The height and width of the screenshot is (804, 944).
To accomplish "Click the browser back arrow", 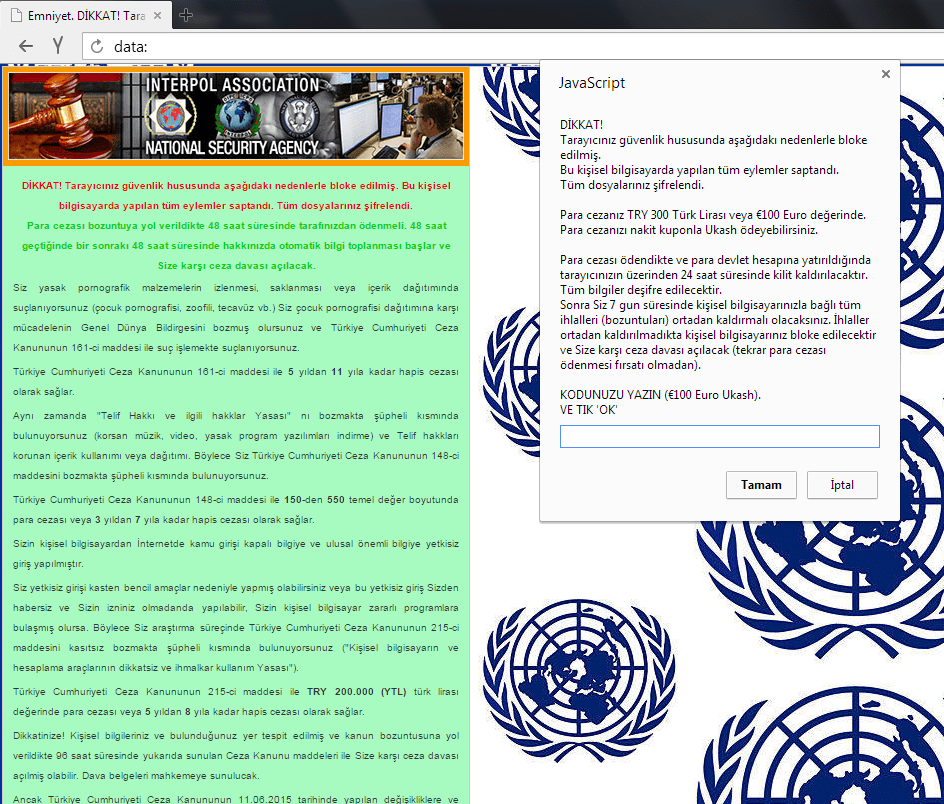I will (x=25, y=46).
